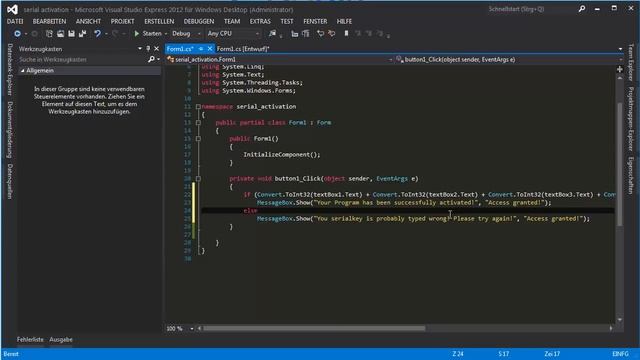Collapse the button1_Click method block
Image resolution: width=640 pixels, height=360 pixels.
point(198,179)
